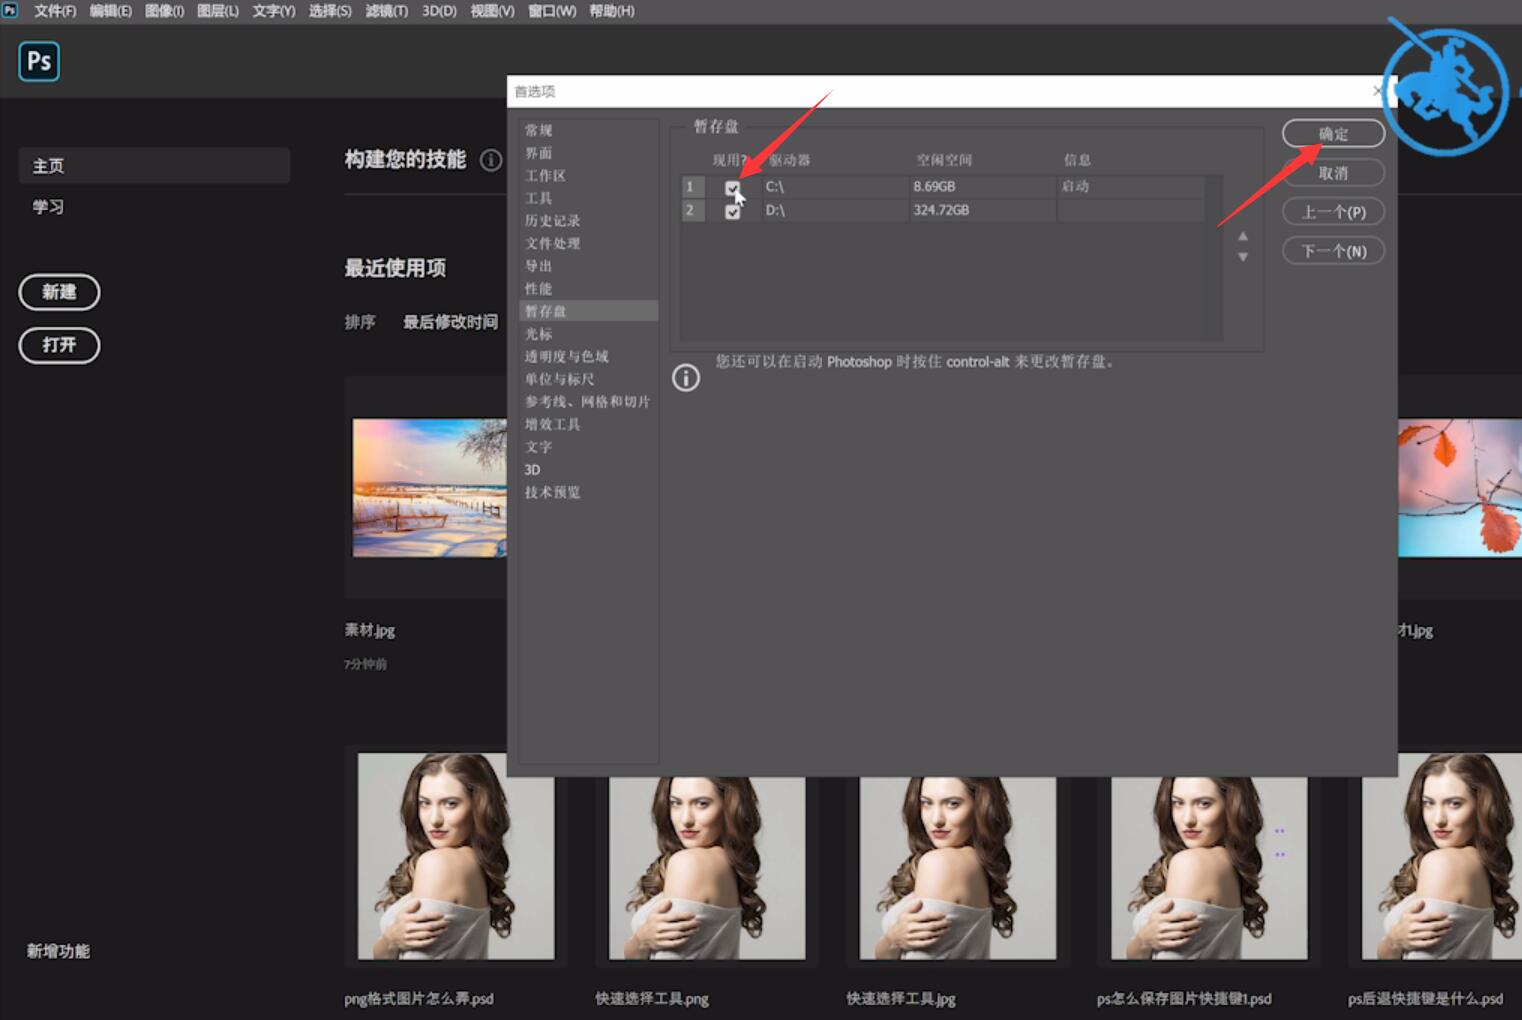
Task: Select 常规 preferences category
Action: (x=539, y=130)
